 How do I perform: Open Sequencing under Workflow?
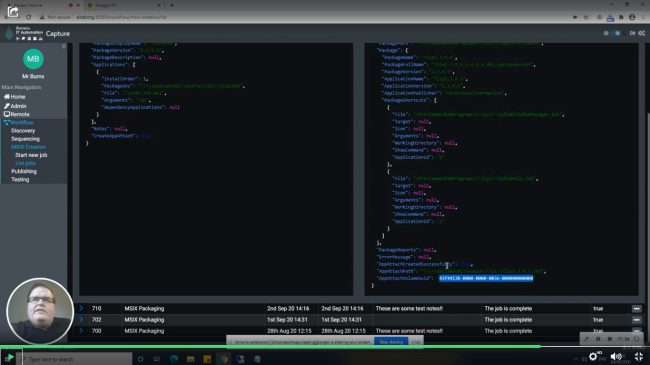tap(25, 139)
